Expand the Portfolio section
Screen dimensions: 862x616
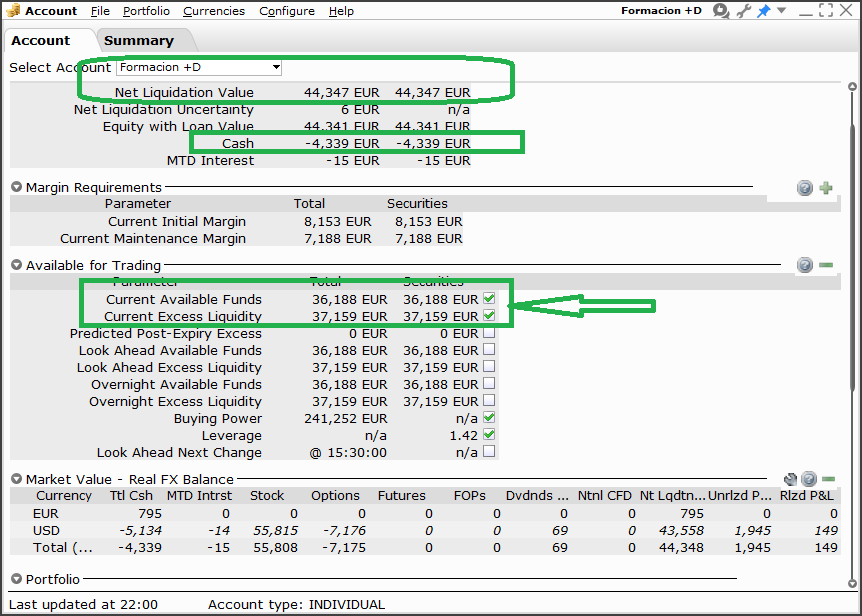(17, 579)
